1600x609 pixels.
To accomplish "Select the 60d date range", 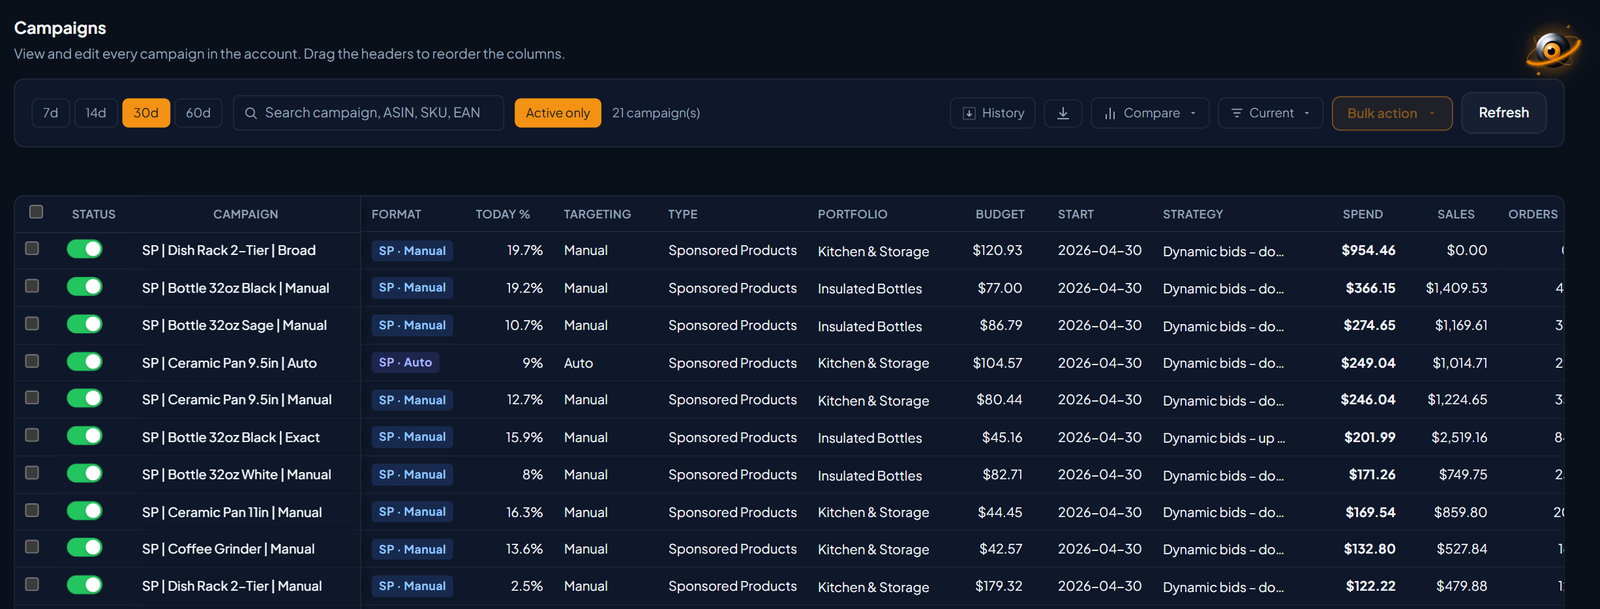I will [x=198, y=113].
